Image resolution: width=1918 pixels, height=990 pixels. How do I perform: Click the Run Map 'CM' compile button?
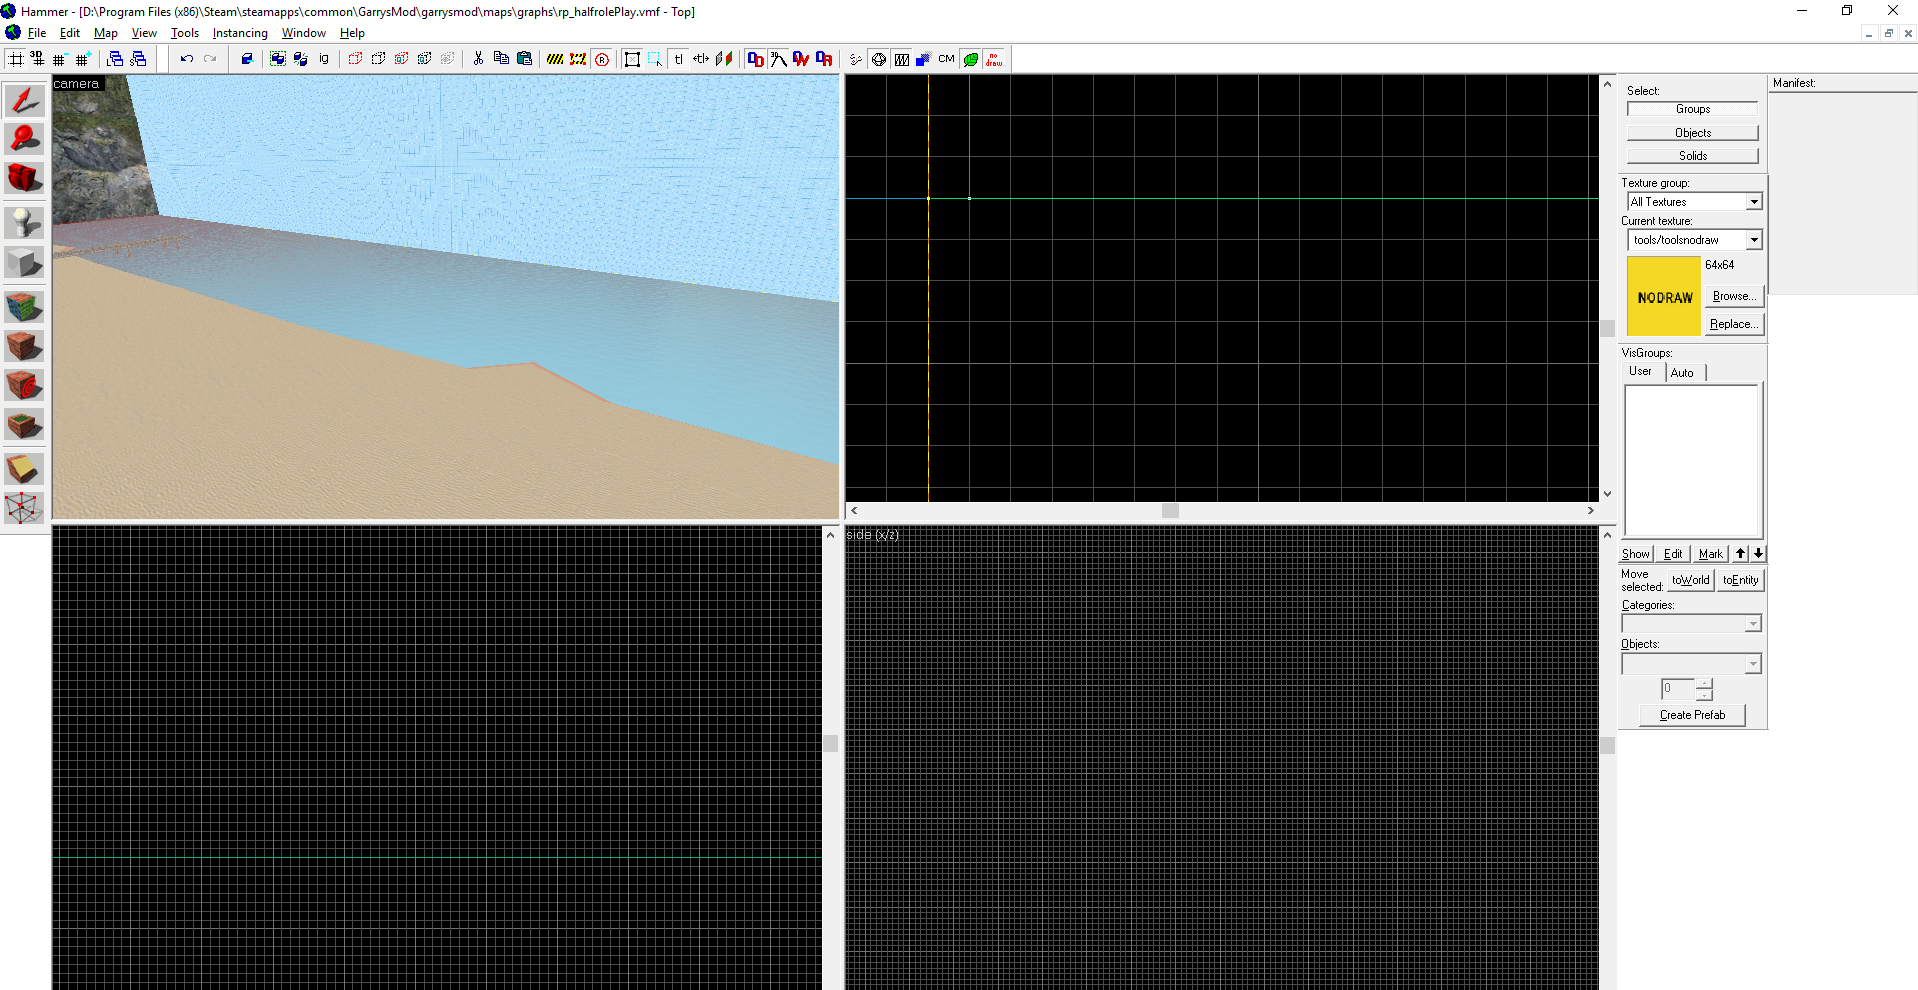[x=947, y=59]
